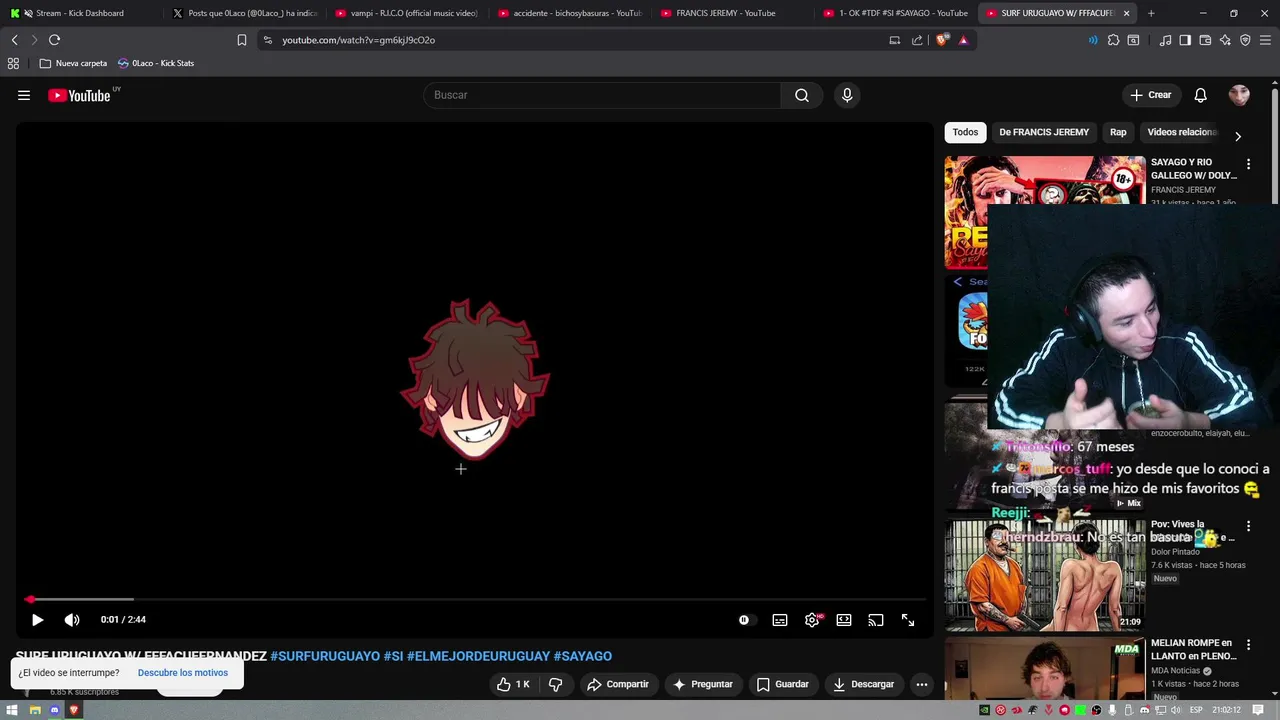Open #SURFURUGUAYO hashtag link
Screen dimensions: 1280x720
pos(325,656)
